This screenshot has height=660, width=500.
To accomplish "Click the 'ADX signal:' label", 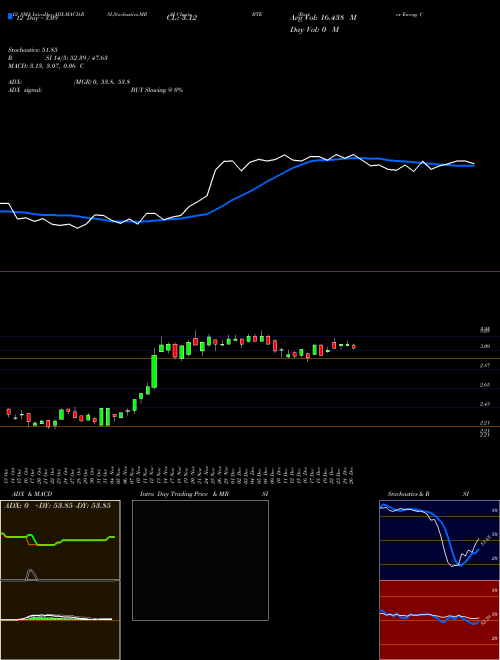I will 25,90.
